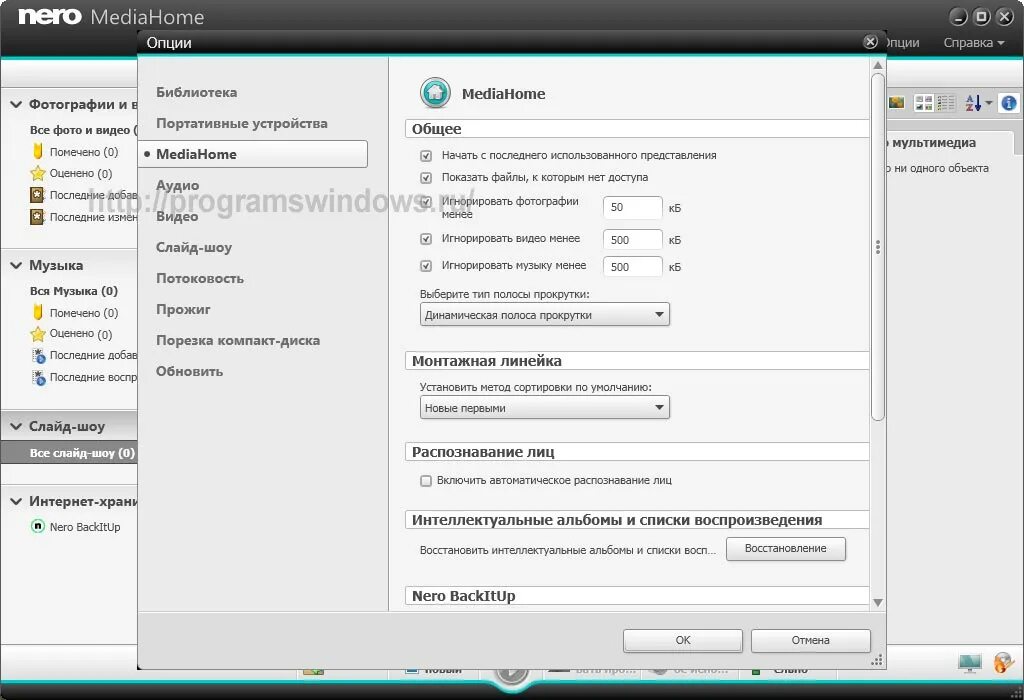Click the monitor icon at bottom right

click(x=970, y=663)
